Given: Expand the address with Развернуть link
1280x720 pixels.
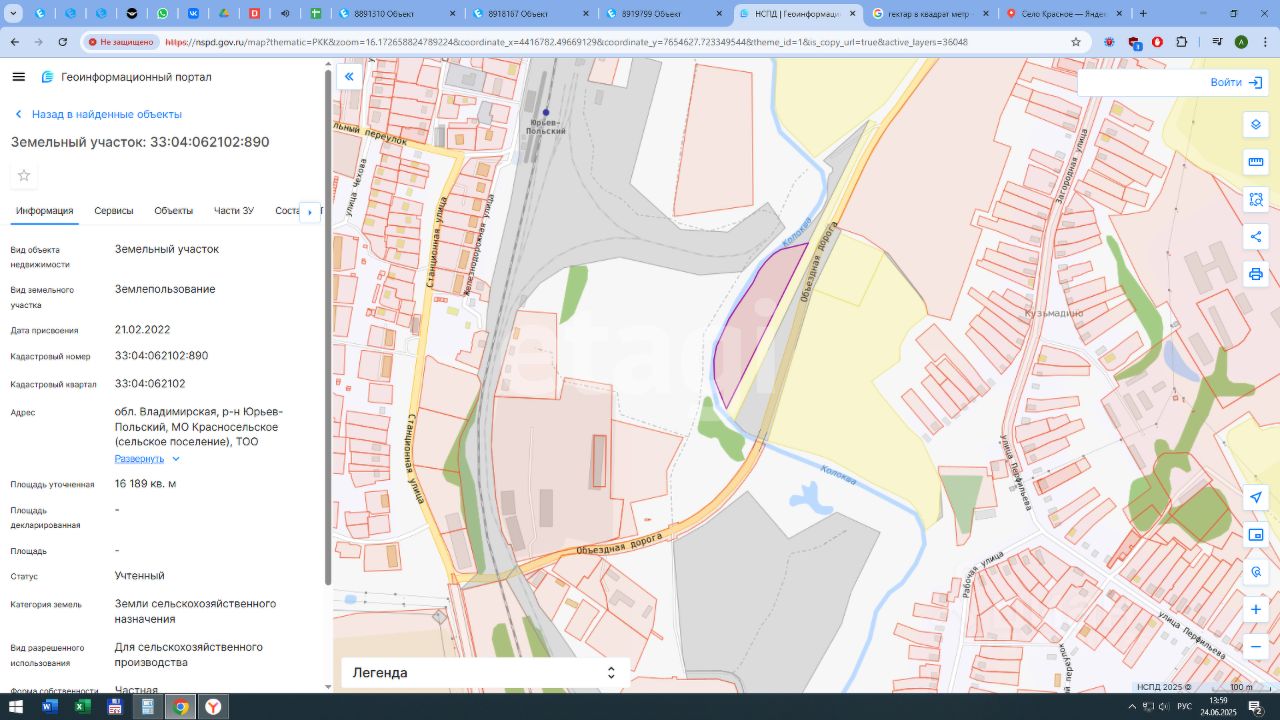Looking at the screenshot, I should coord(147,459).
